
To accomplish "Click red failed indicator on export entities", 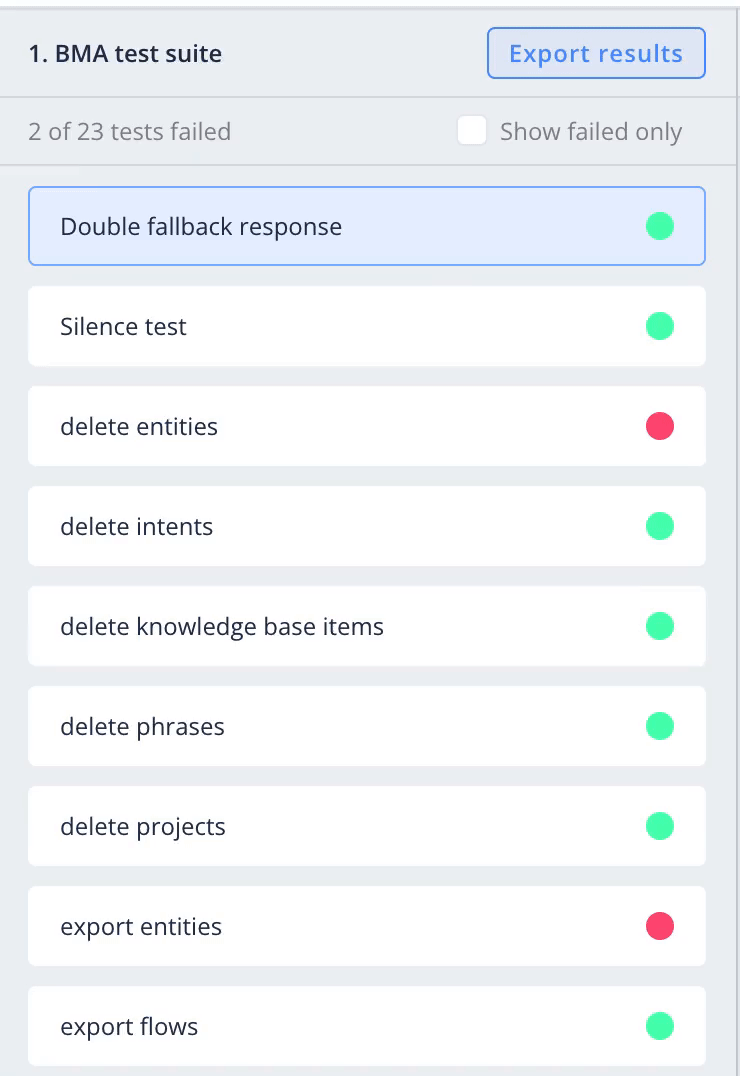I will (660, 926).
